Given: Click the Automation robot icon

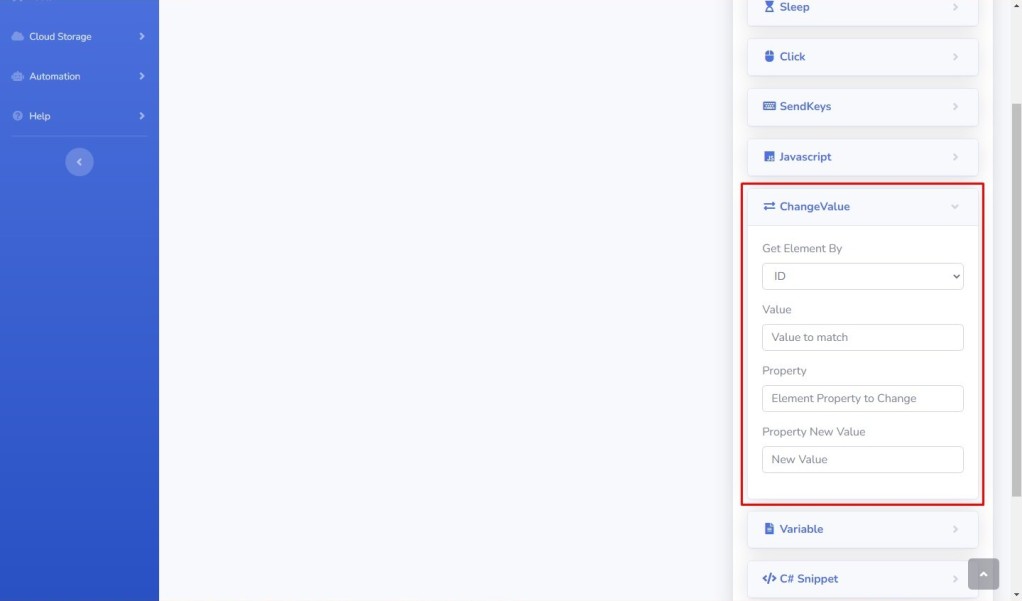Looking at the screenshot, I should (18, 76).
